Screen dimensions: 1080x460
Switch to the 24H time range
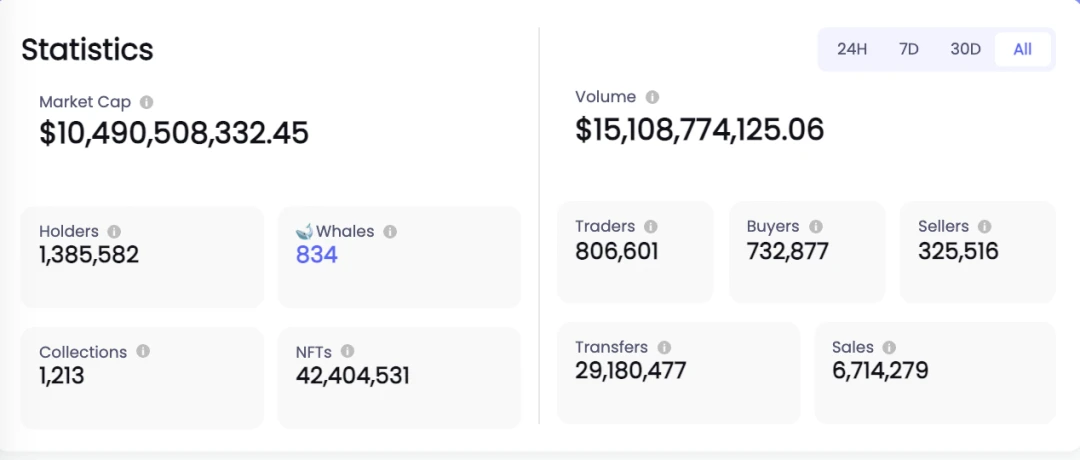pos(852,50)
